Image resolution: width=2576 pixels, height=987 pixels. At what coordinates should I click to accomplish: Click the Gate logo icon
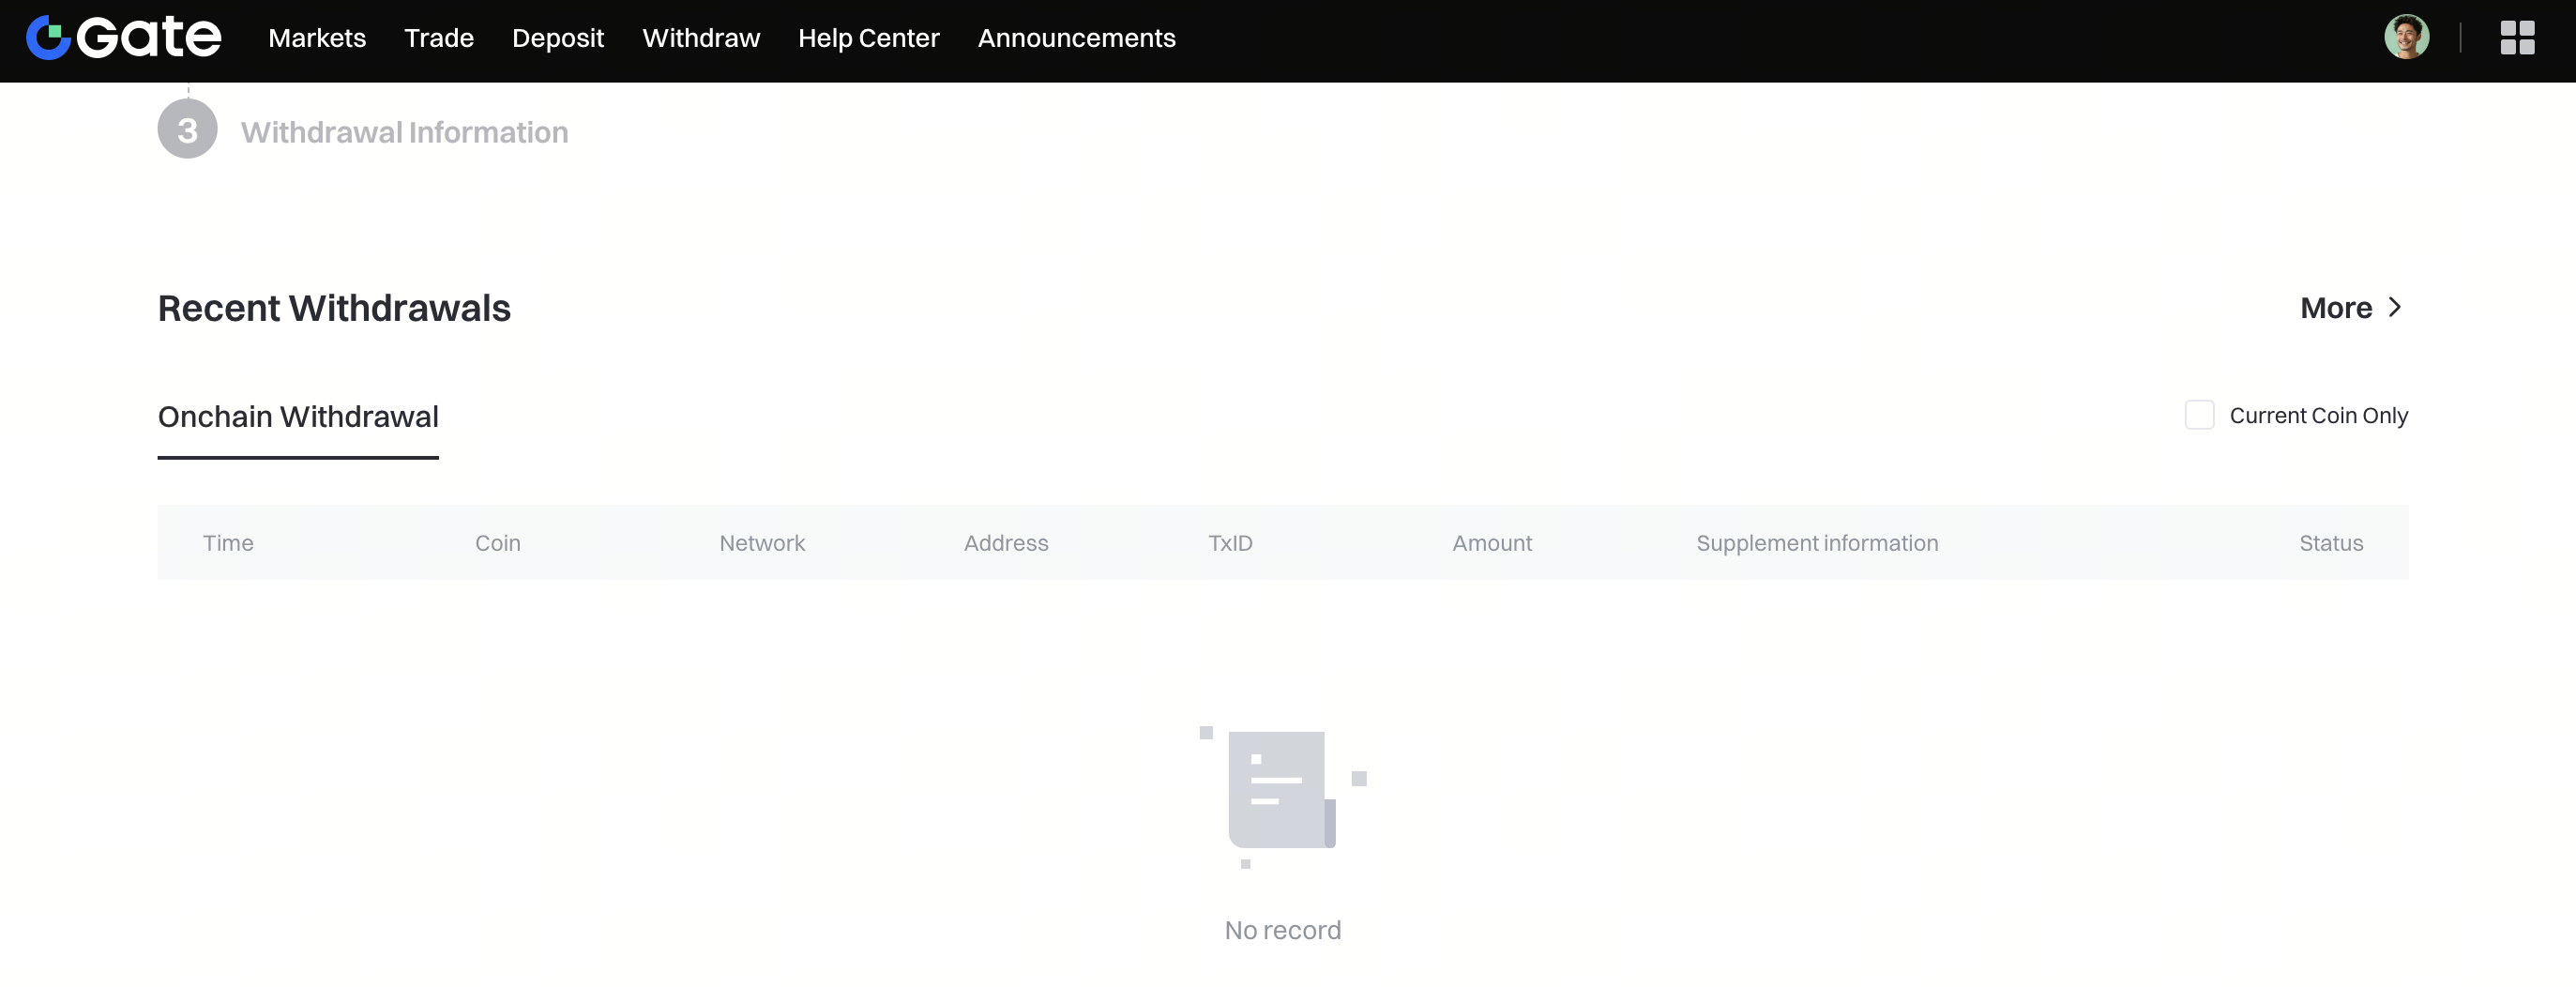[48, 38]
